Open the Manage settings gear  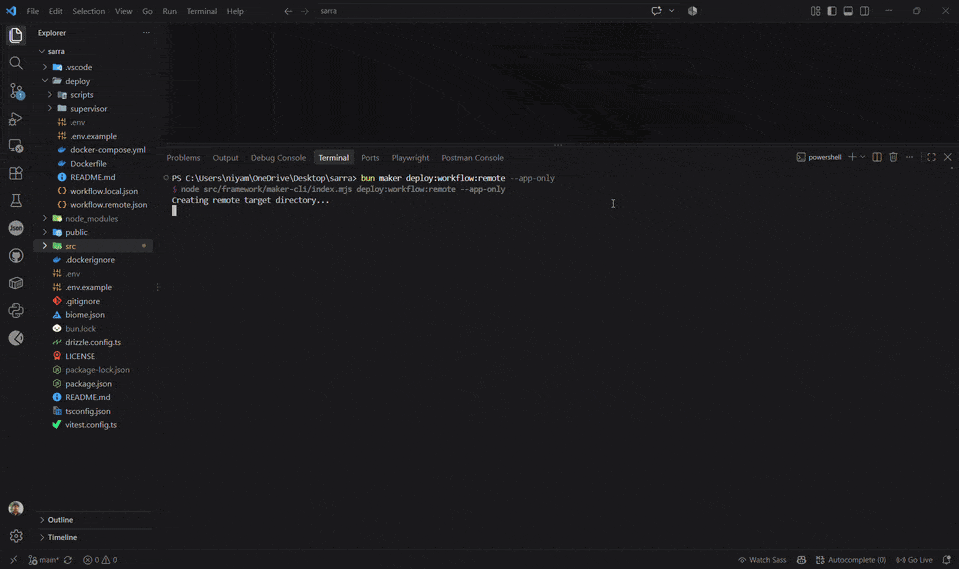16,536
